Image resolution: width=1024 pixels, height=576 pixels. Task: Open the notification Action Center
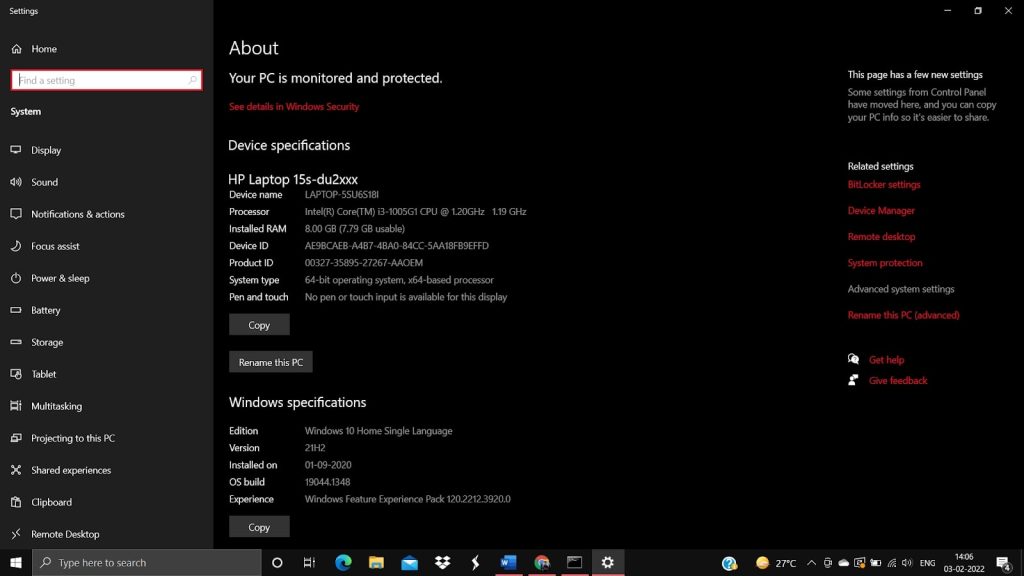[1004, 563]
